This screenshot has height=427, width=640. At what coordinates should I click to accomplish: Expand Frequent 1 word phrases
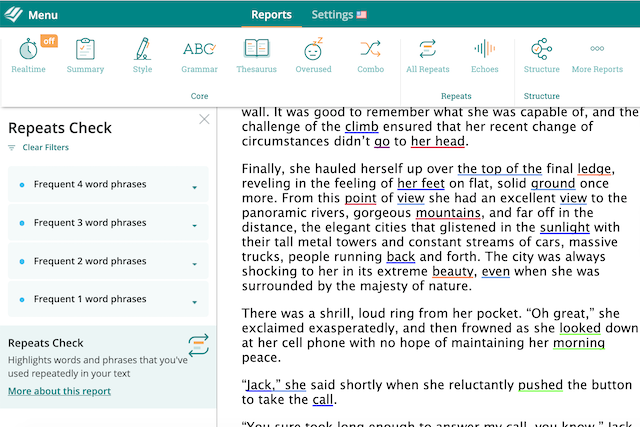click(x=108, y=299)
